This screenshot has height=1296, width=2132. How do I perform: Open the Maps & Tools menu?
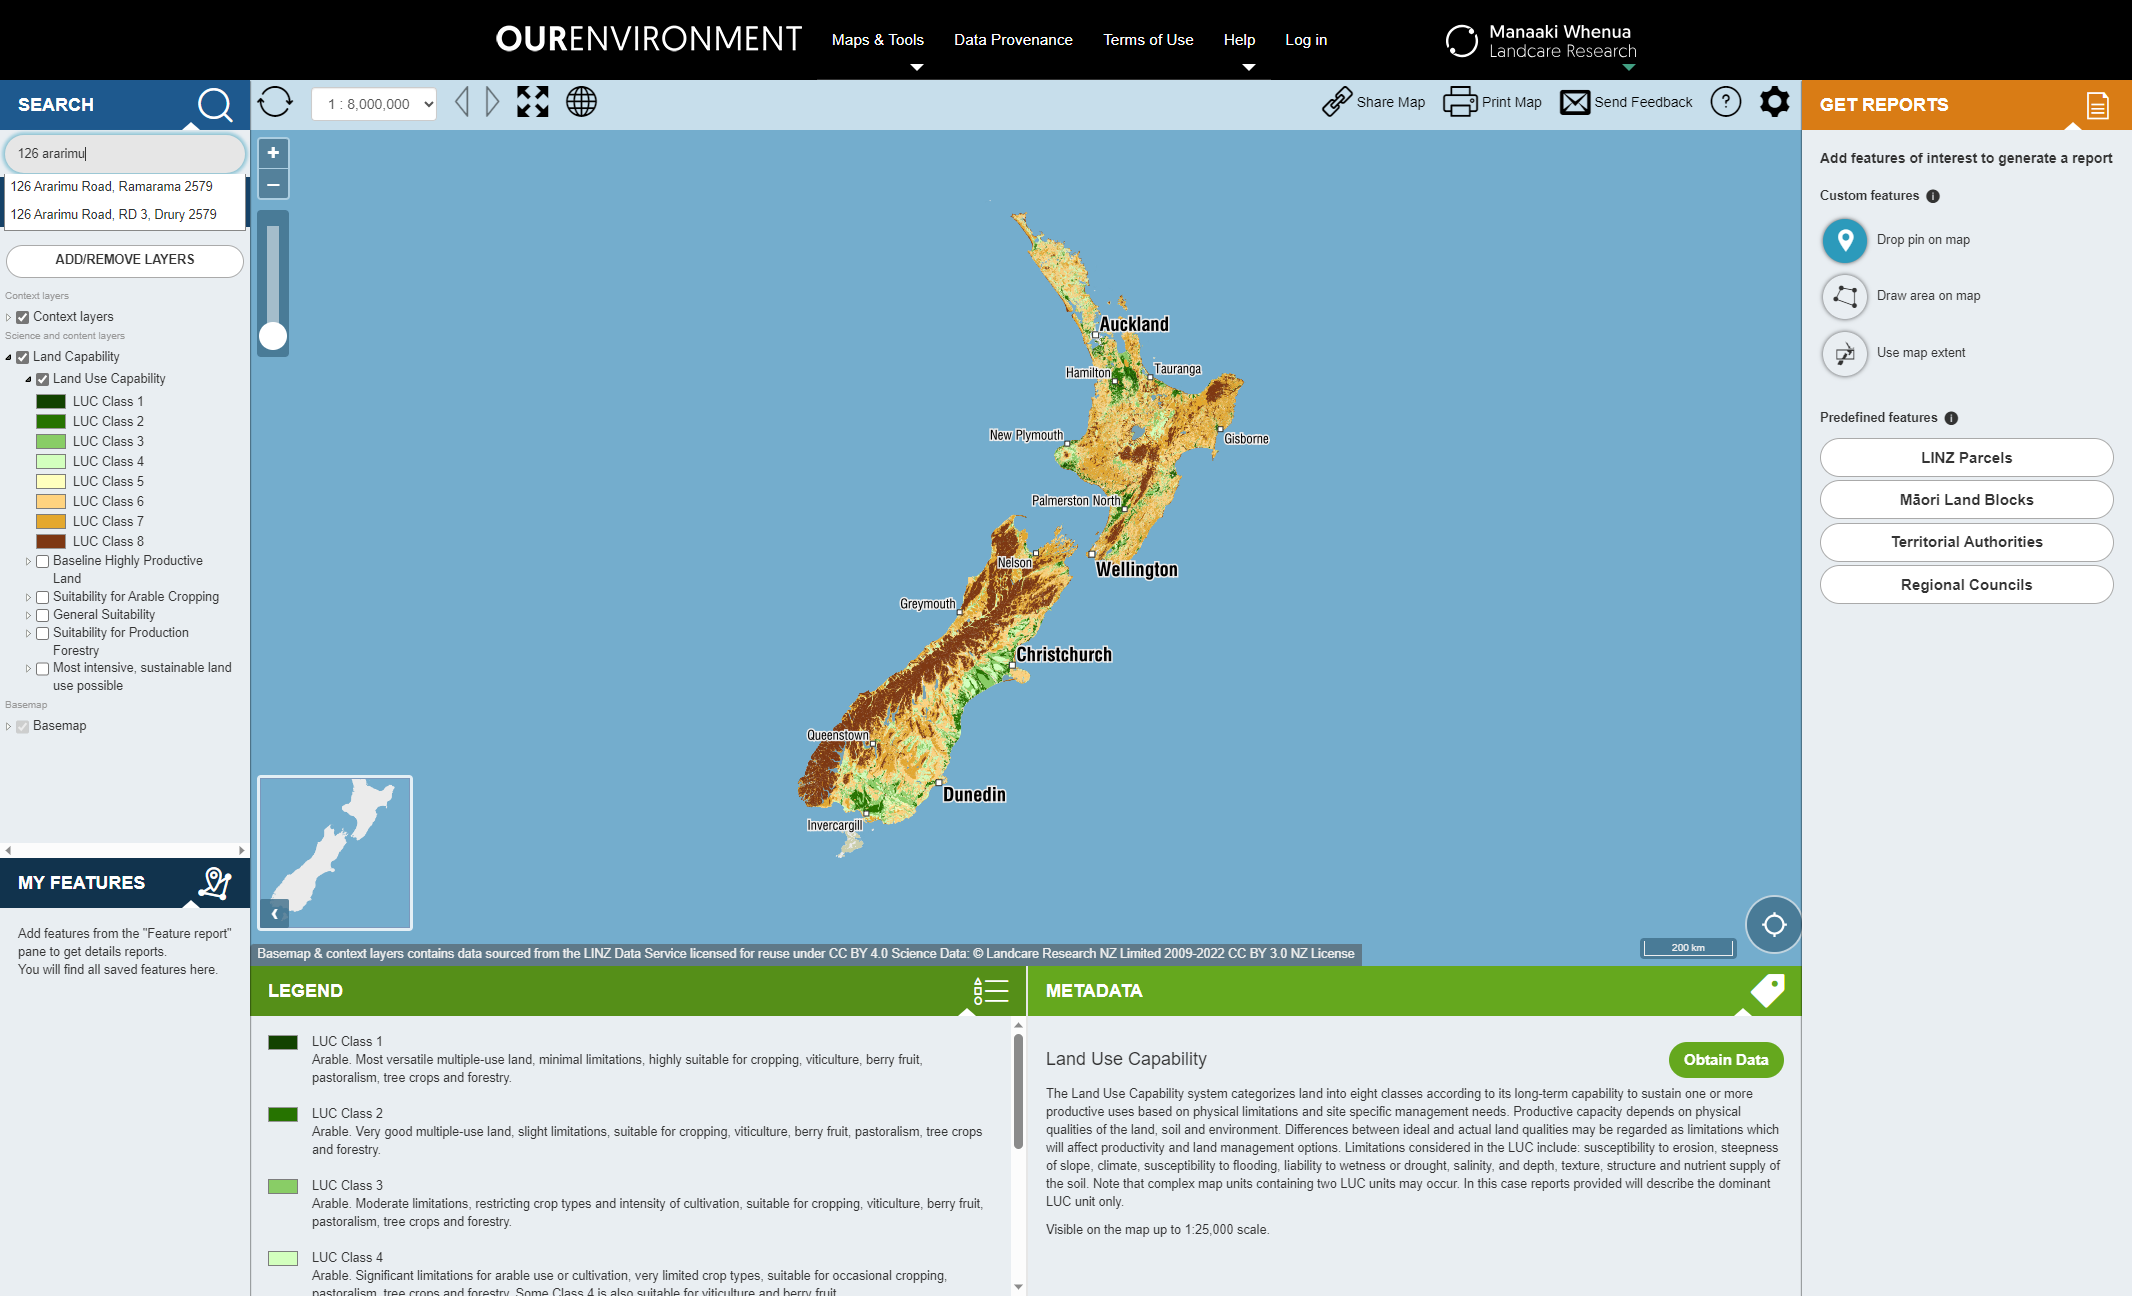coord(878,40)
